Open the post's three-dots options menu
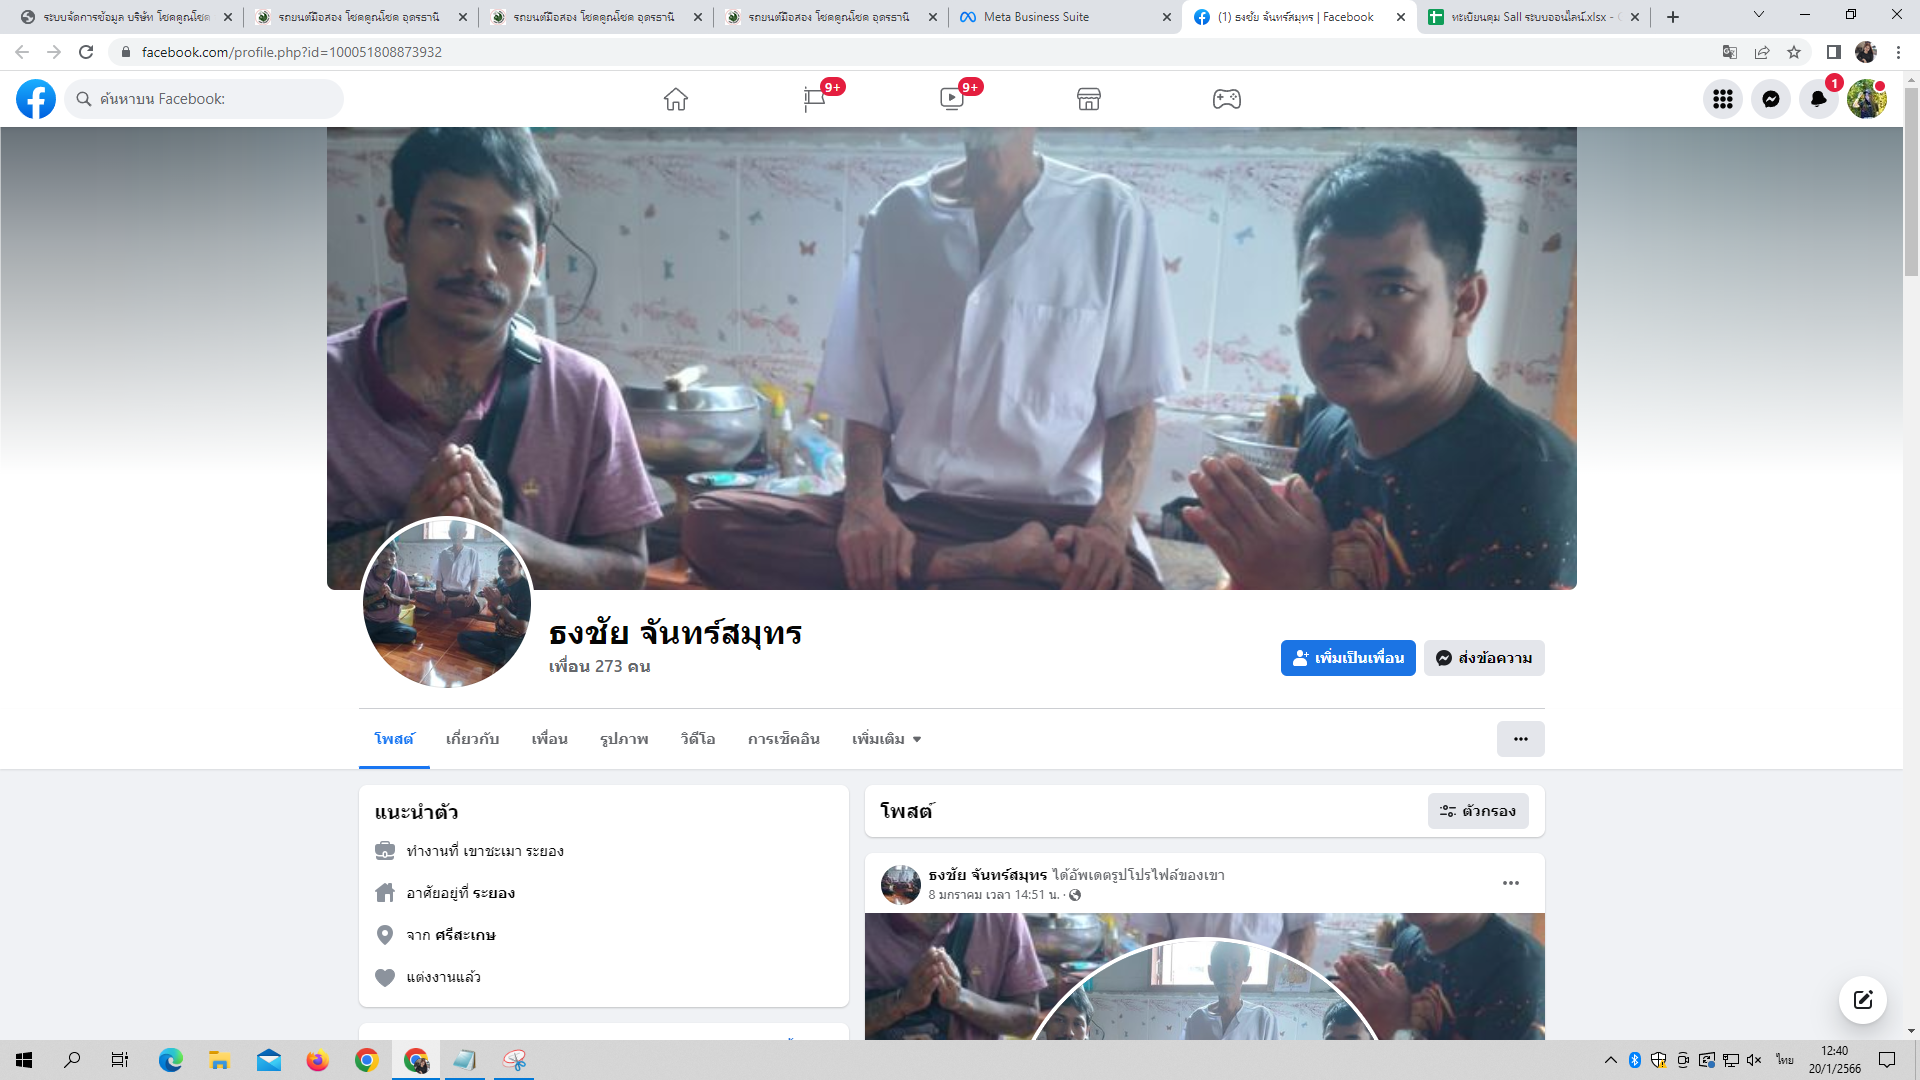Image resolution: width=1920 pixels, height=1080 pixels. tap(1510, 883)
